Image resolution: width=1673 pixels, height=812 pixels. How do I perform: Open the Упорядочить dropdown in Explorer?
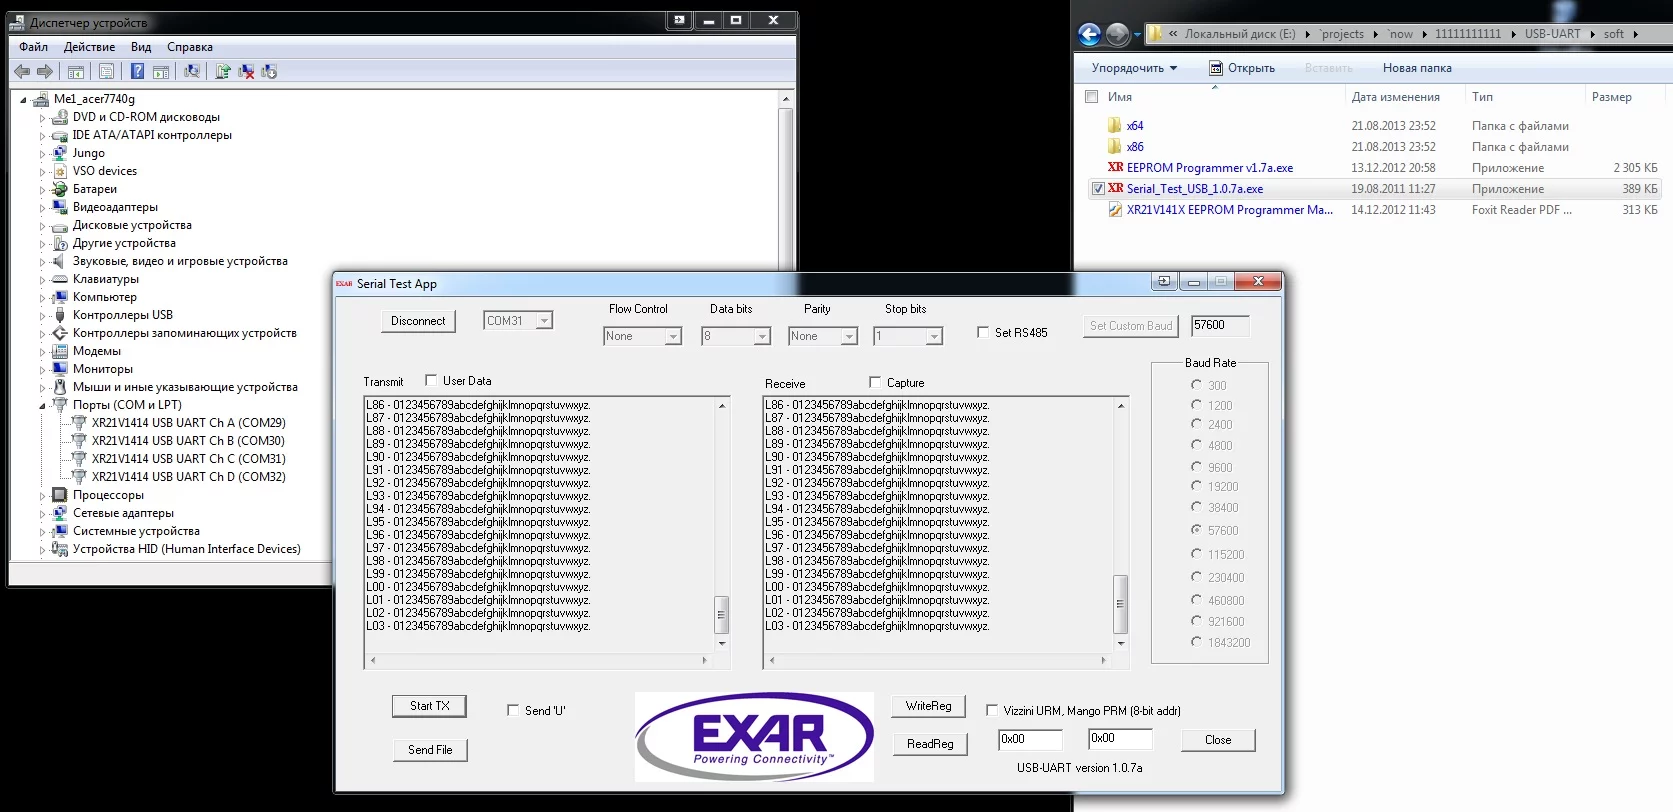point(1134,68)
